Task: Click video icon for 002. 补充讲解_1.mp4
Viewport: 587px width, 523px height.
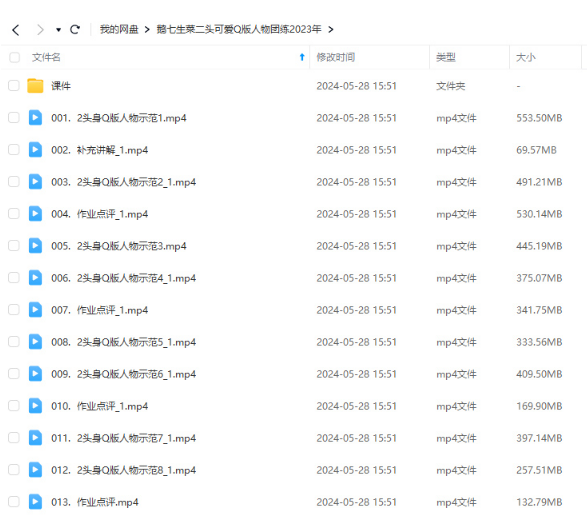Action: pos(35,150)
